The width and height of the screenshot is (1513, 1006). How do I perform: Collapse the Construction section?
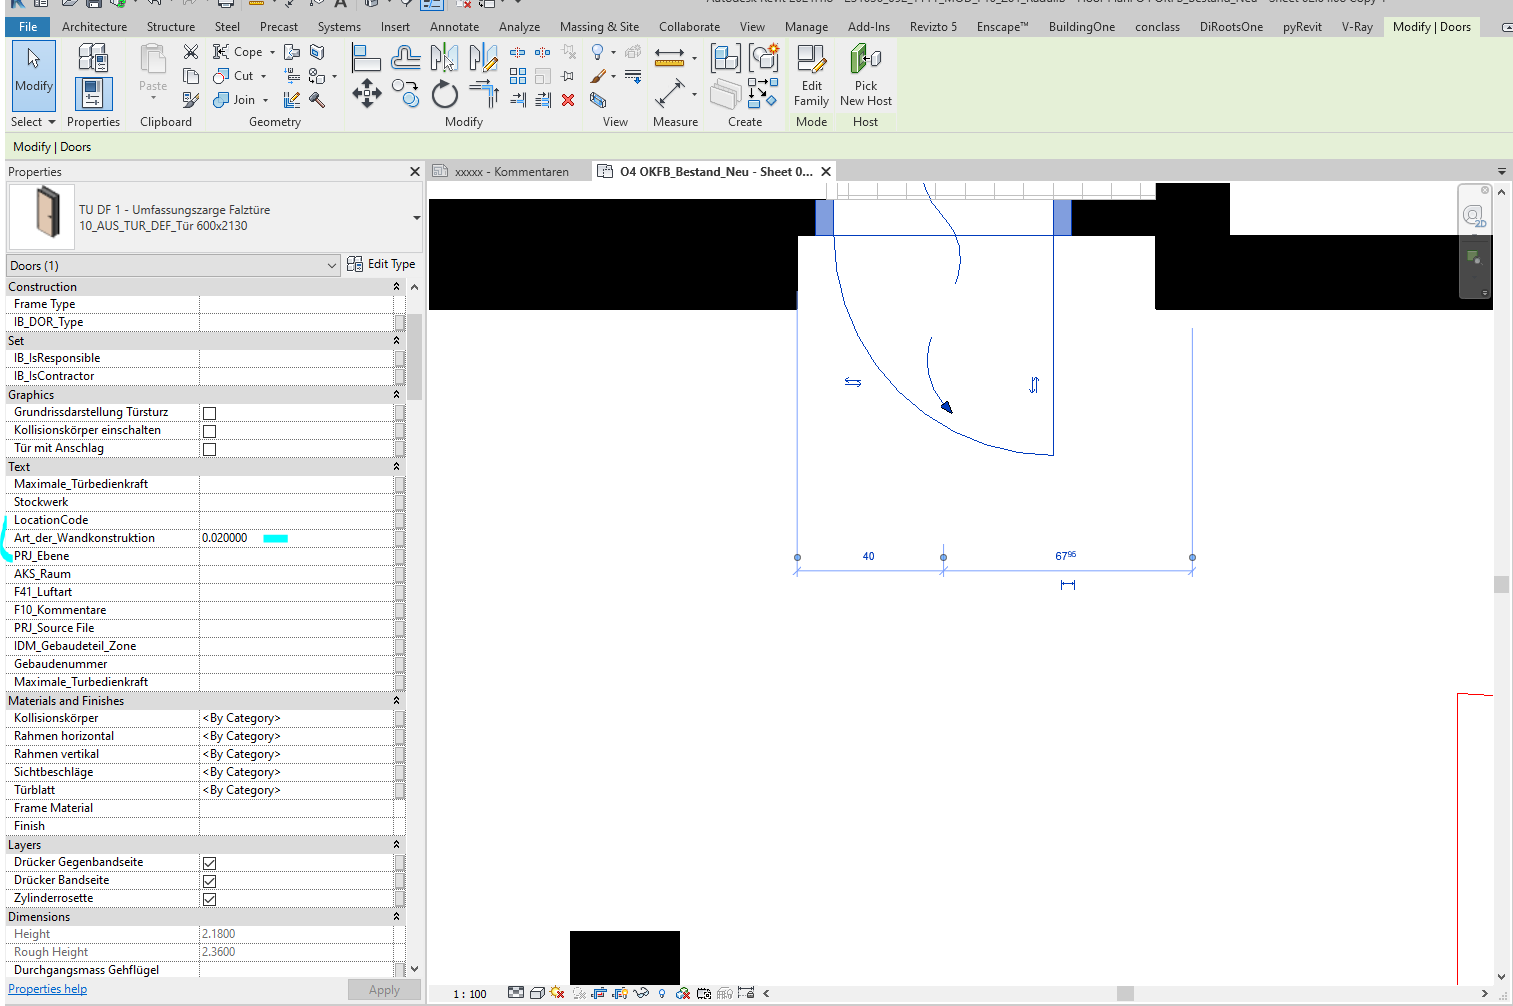click(396, 287)
